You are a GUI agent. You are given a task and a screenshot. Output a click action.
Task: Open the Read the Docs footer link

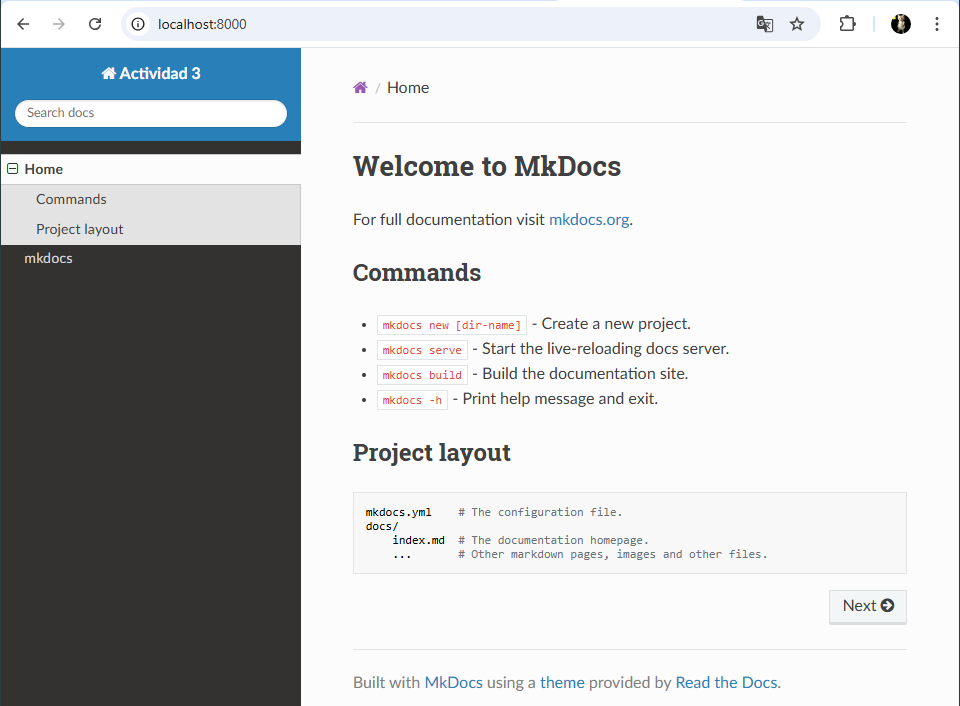tap(726, 682)
